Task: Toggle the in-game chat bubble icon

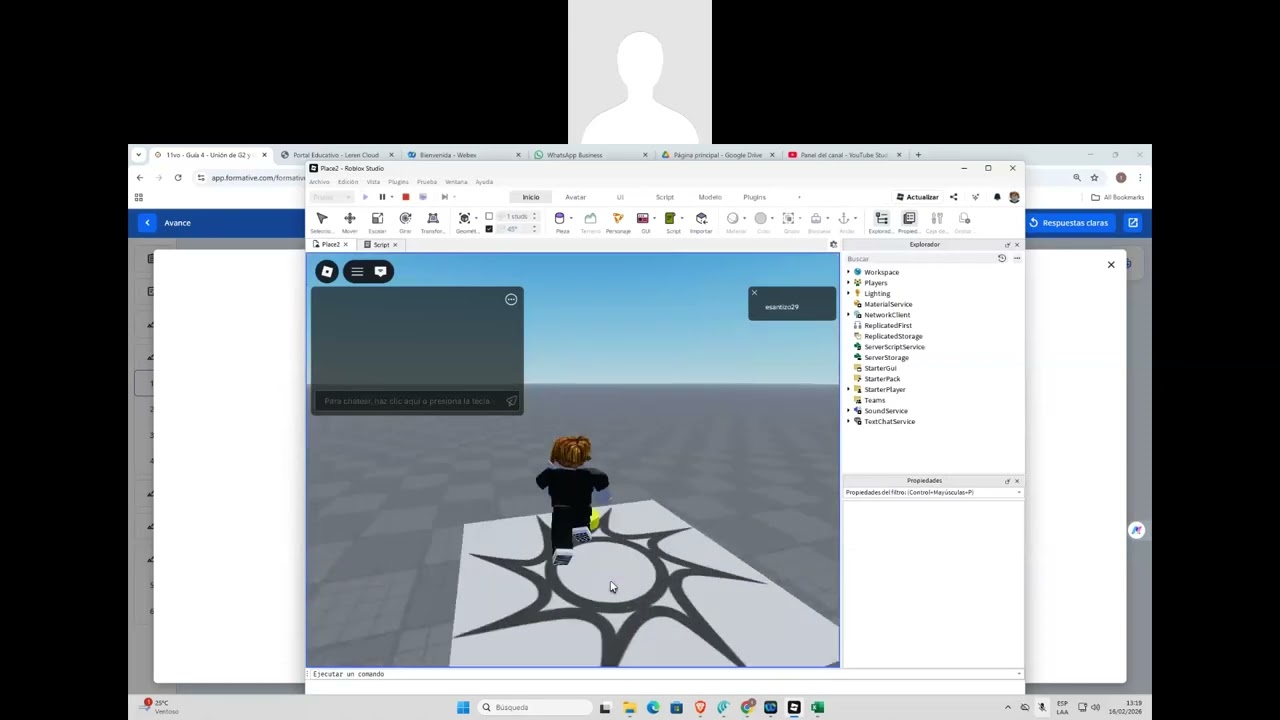Action: (x=380, y=271)
